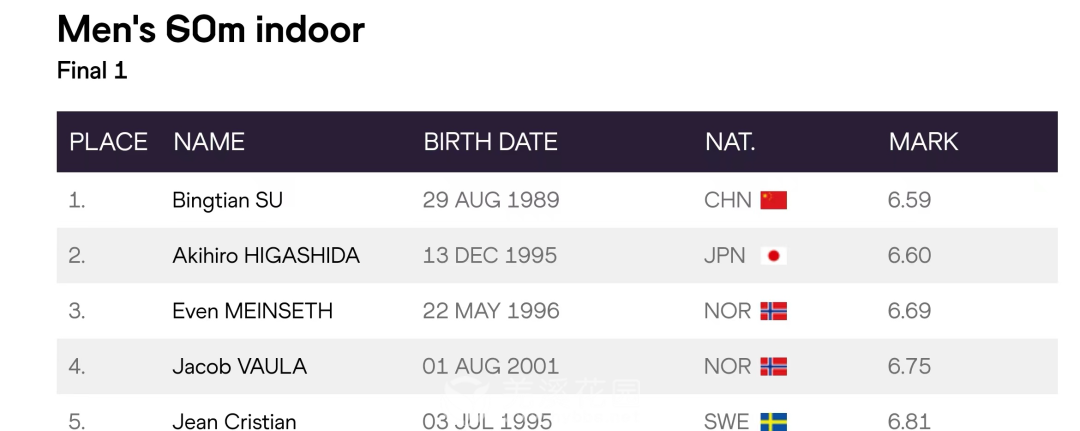Click the NAME column header

tap(209, 142)
